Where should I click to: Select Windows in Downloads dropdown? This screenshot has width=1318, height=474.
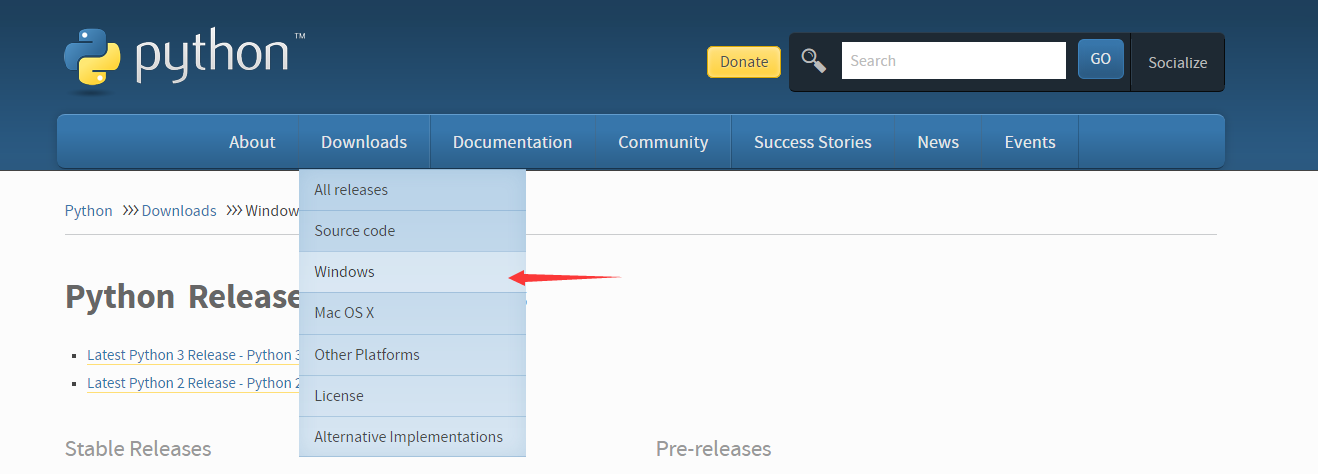412,272
